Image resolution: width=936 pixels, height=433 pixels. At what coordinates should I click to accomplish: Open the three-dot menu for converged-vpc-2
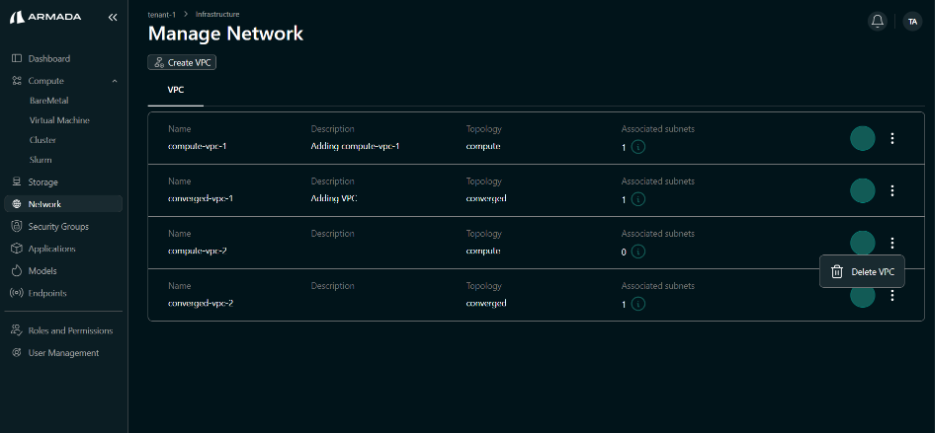892,295
